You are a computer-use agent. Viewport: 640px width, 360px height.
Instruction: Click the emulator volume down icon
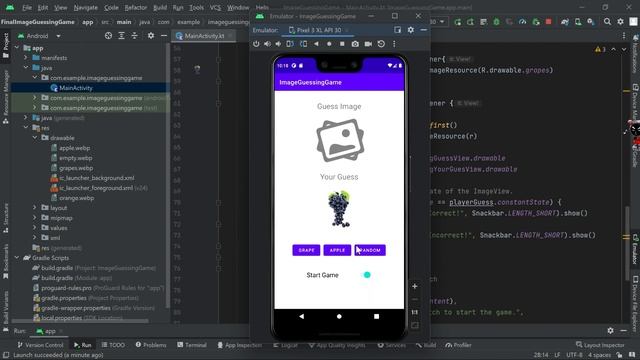click(x=278, y=44)
